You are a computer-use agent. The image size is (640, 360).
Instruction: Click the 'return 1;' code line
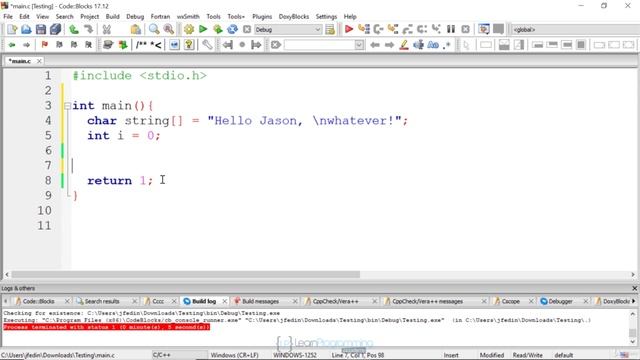120,180
